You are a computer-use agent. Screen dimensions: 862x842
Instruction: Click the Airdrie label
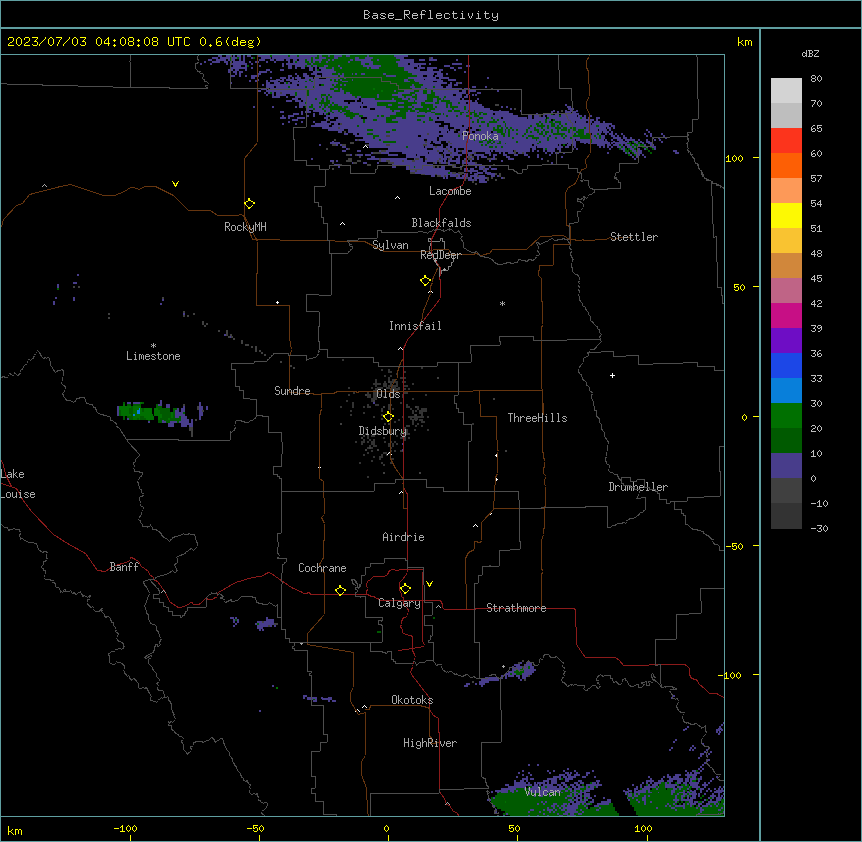[x=403, y=537]
